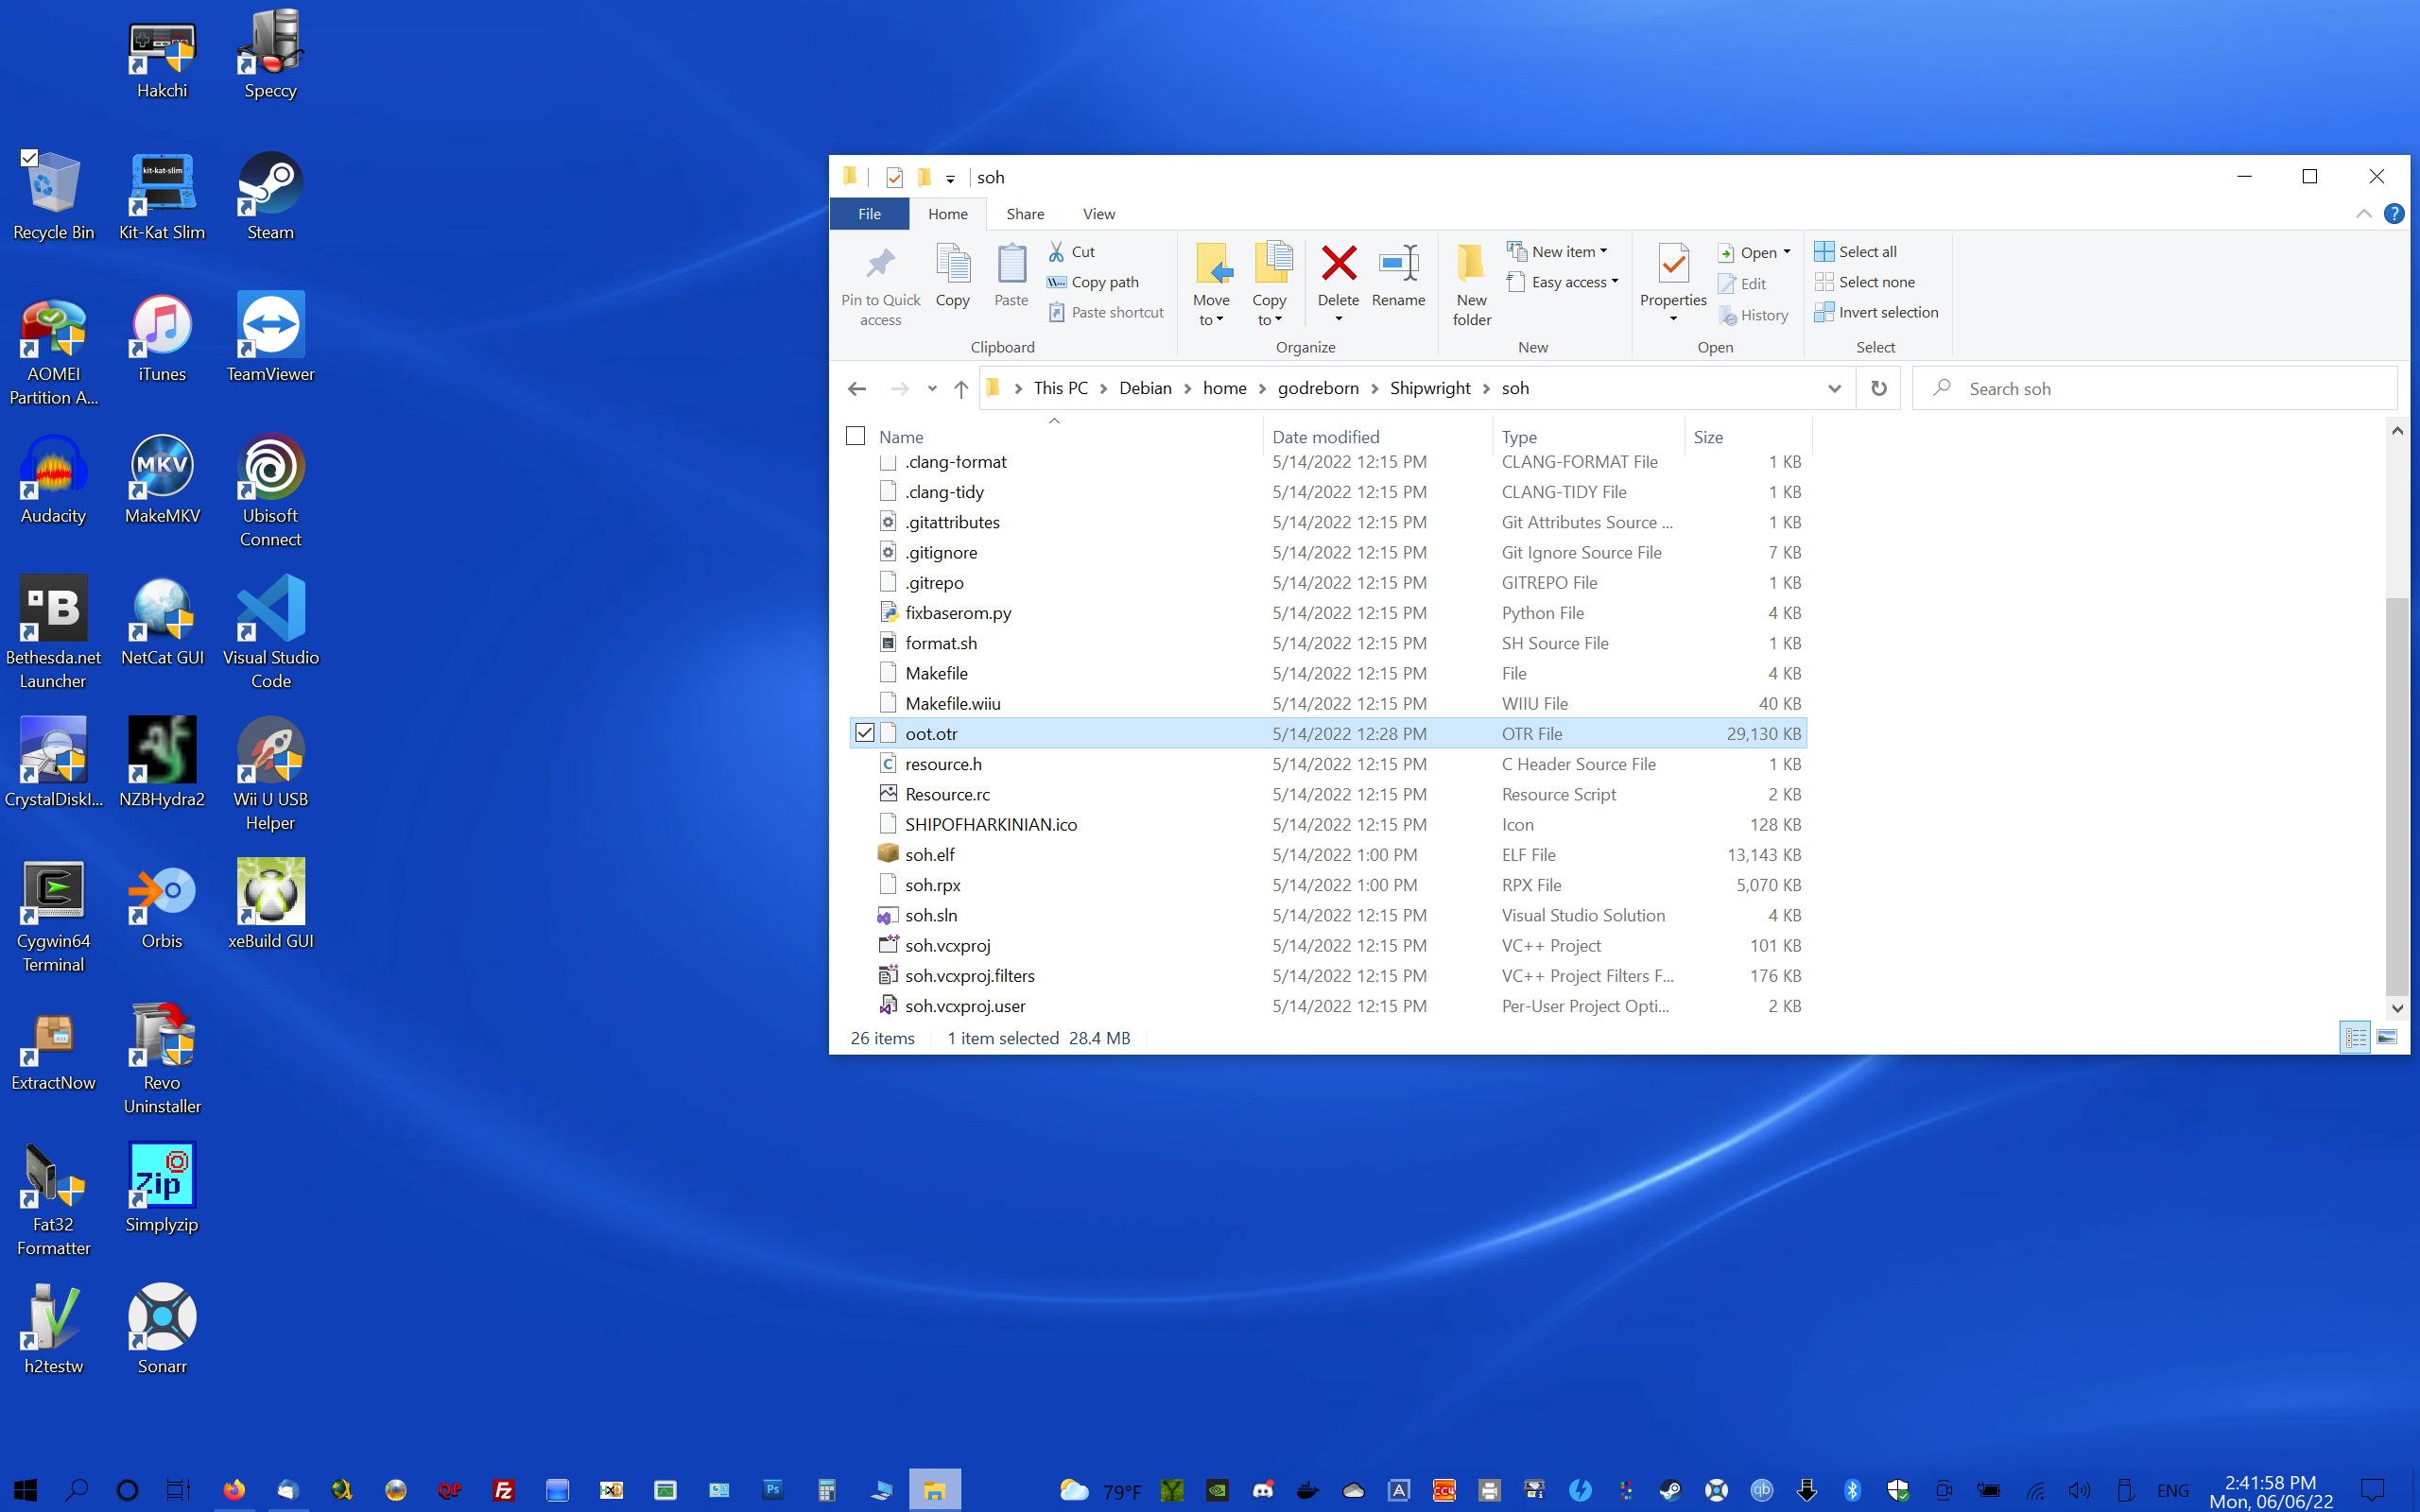Viewport: 2420px width, 1512px height.
Task: Pin to Quick access via ribbon
Action: (x=880, y=284)
